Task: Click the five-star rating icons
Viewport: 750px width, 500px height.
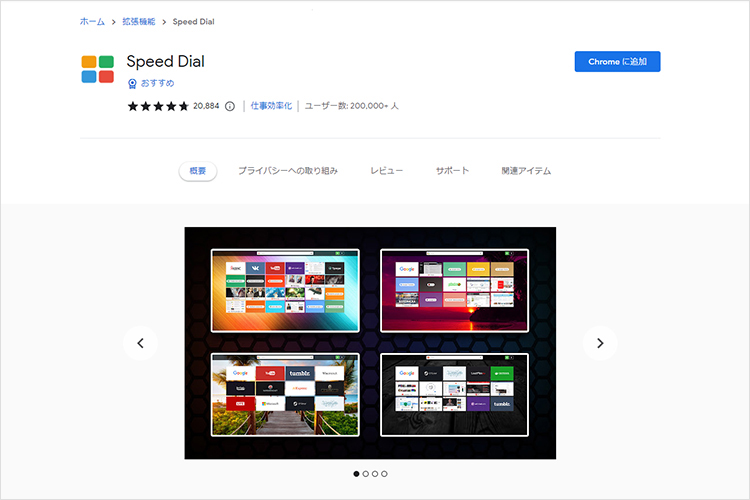Action: click(158, 106)
